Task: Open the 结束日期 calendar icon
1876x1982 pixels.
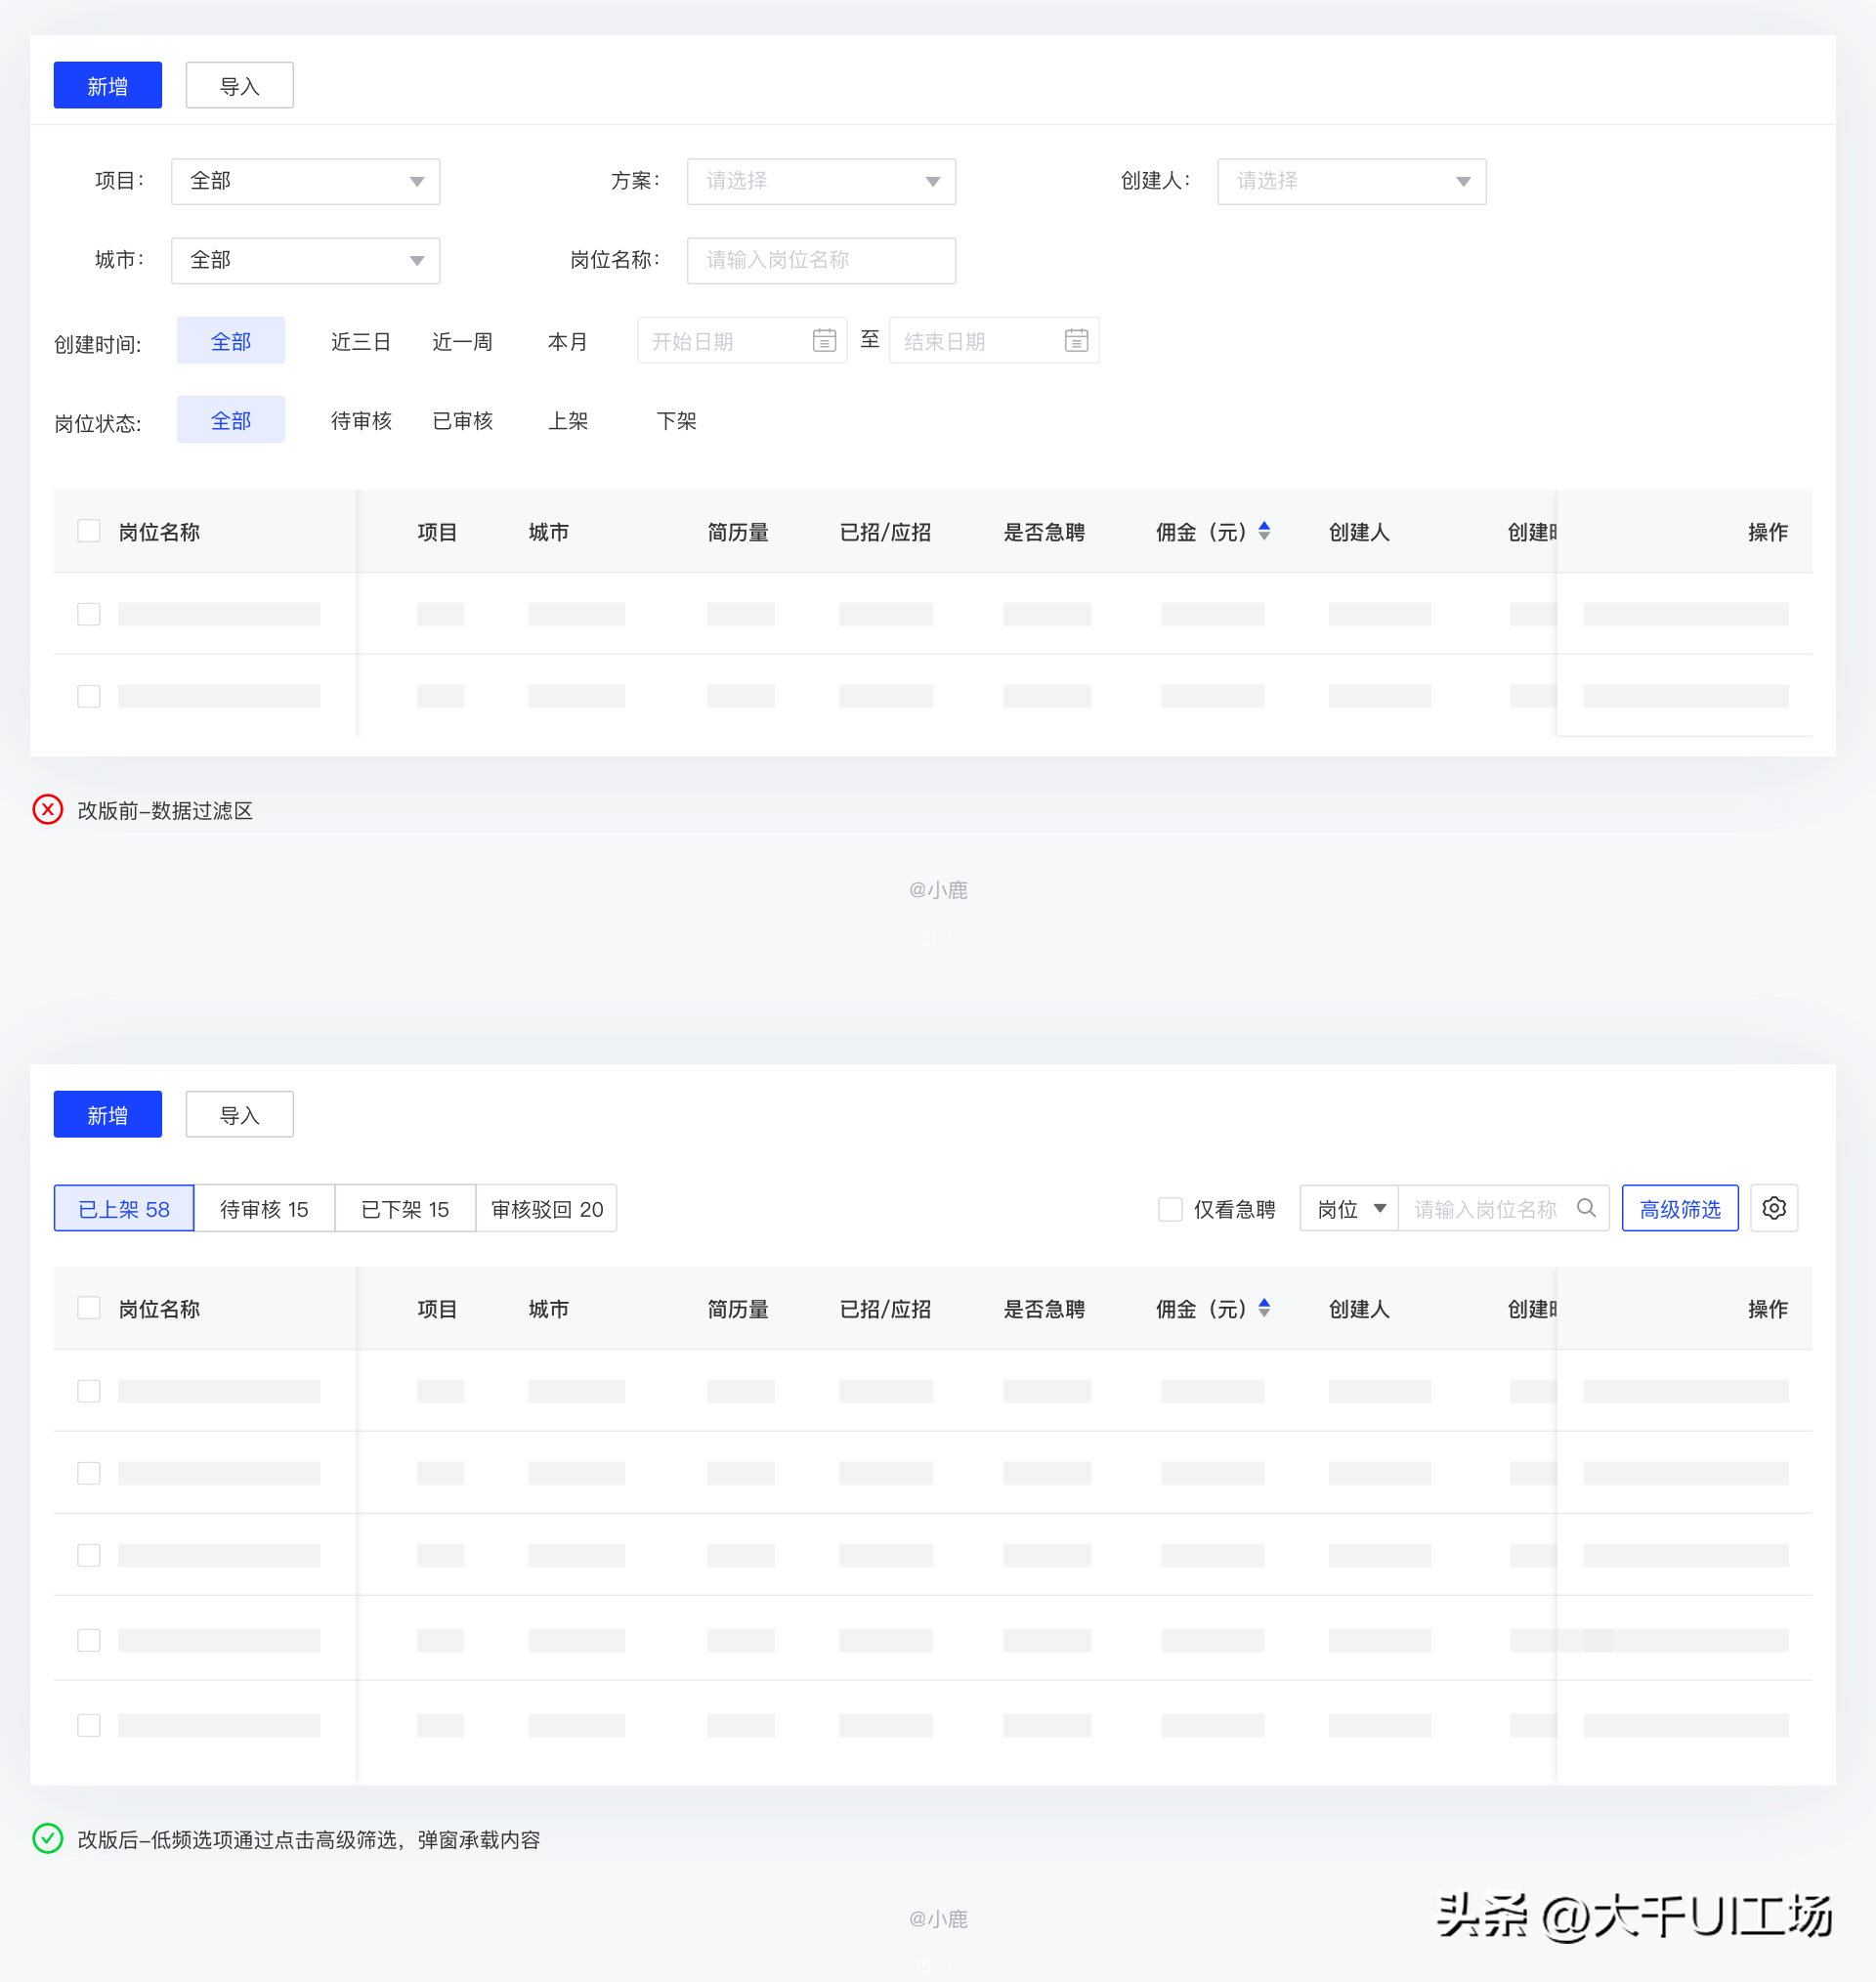Action: point(1076,341)
